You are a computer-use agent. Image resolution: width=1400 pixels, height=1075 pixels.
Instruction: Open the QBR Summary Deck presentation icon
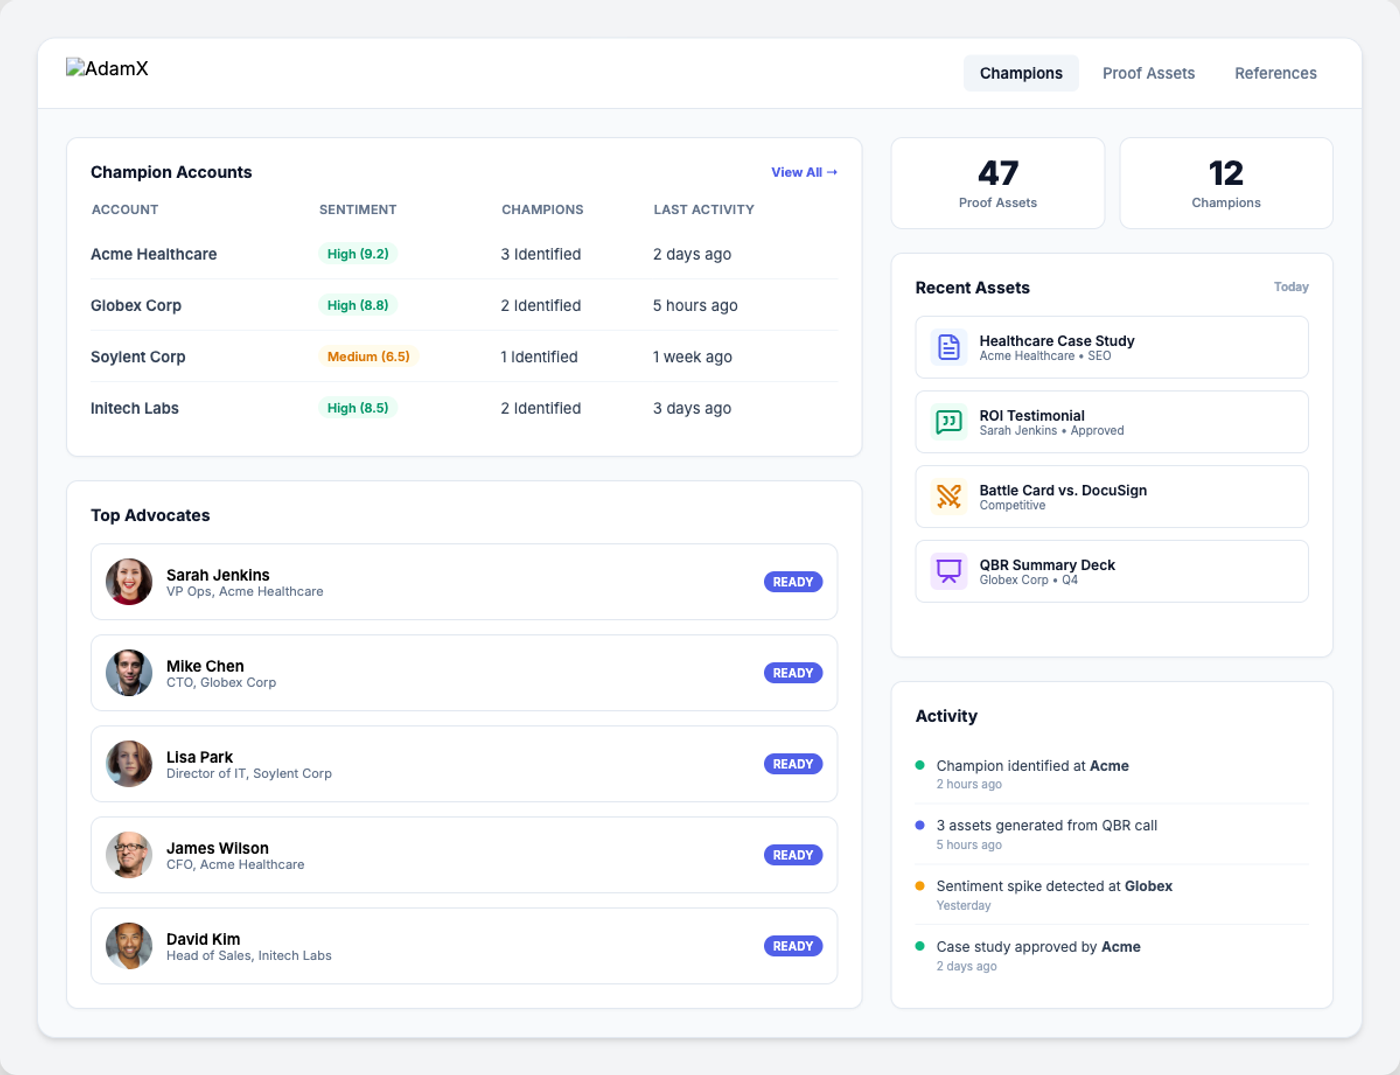(x=947, y=571)
